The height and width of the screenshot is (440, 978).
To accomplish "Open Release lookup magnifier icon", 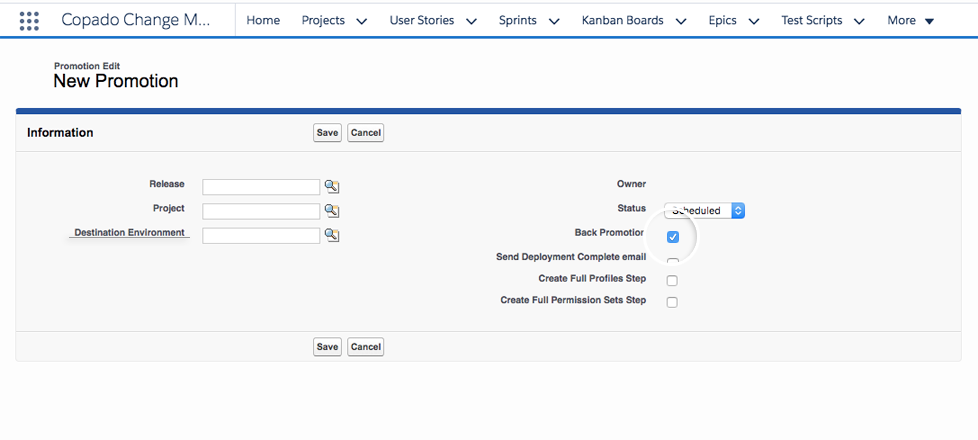I will (332, 187).
